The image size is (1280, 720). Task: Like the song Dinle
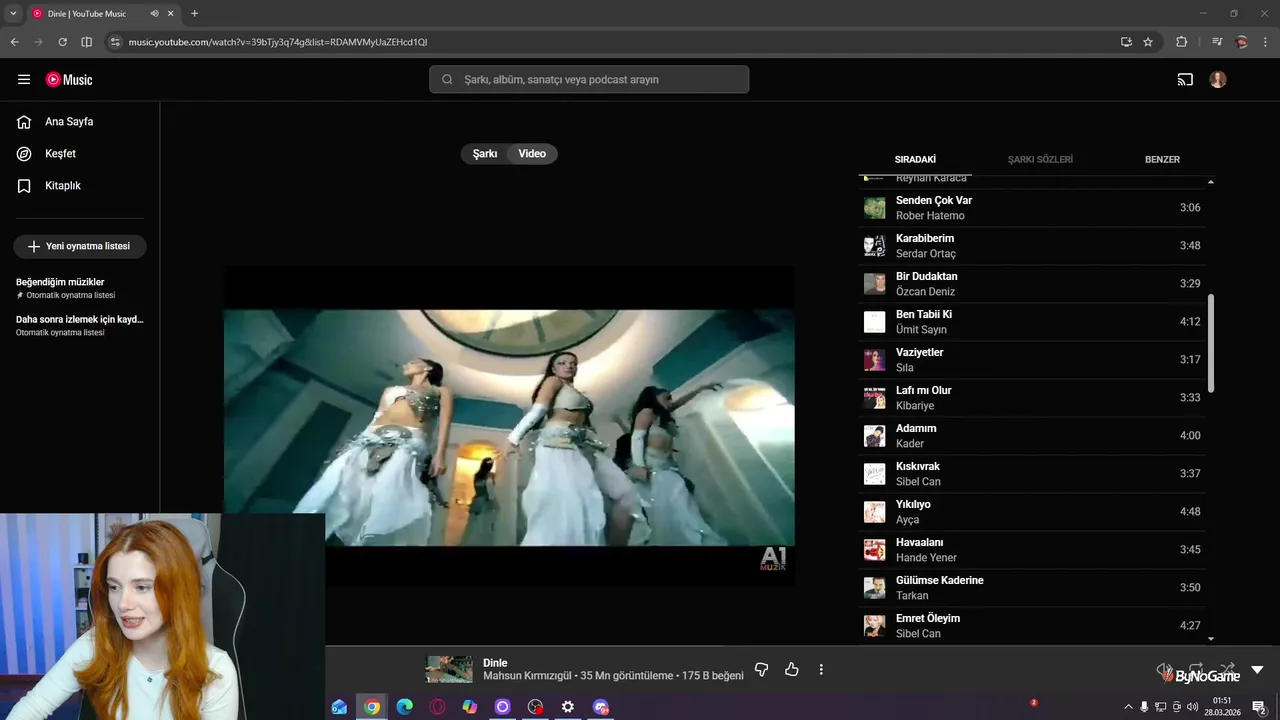[x=792, y=669]
